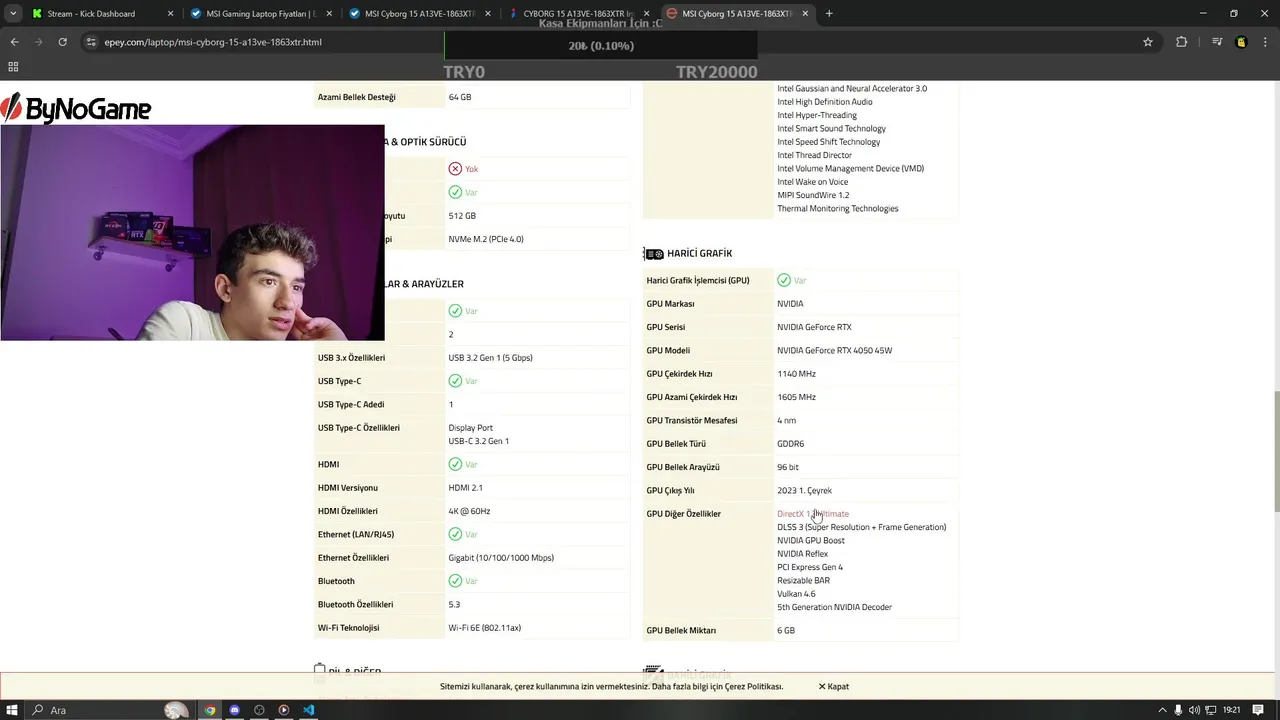Open Visual Studio Code from the taskbar

[x=308, y=710]
